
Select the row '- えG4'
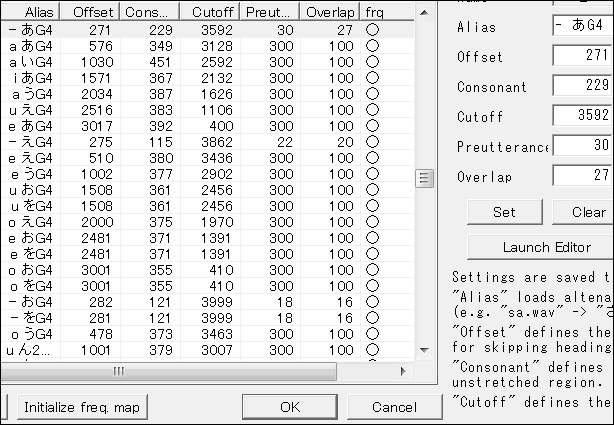(x=207, y=142)
